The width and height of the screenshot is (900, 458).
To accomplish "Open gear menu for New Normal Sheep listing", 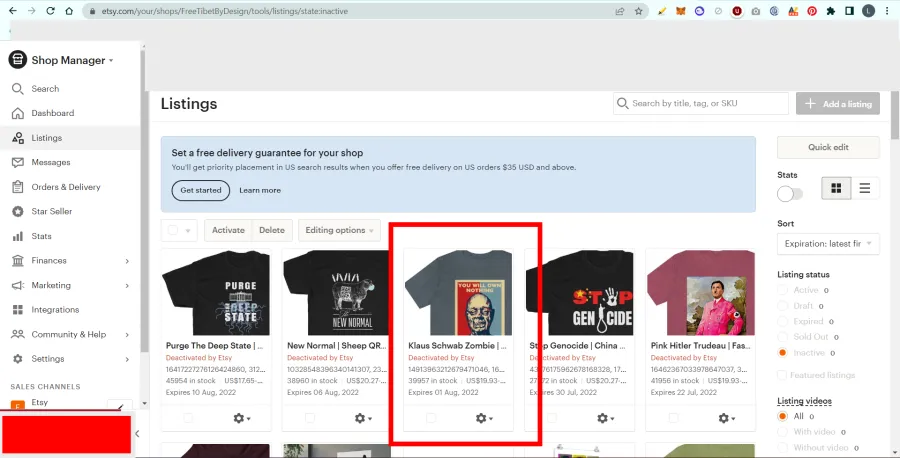I will (363, 418).
